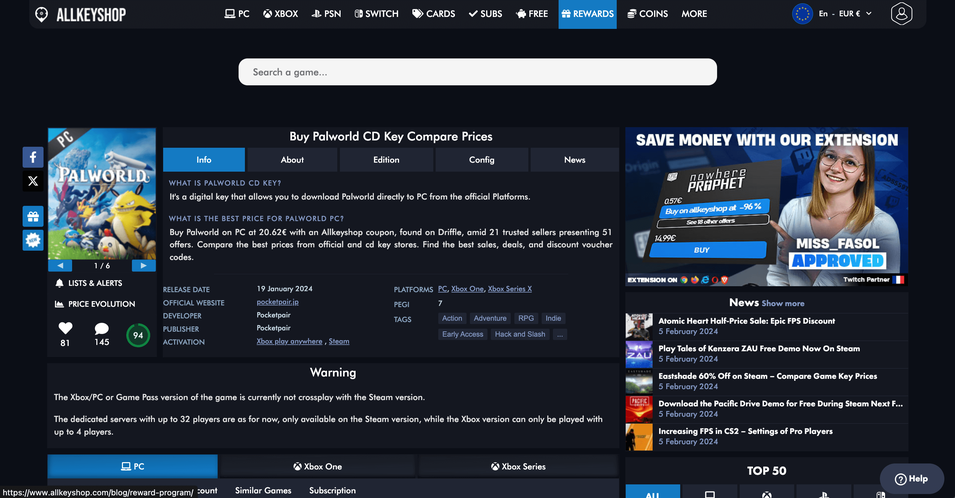Click the BUY button in extension banner
Image resolution: width=955 pixels, height=498 pixels.
click(x=701, y=250)
